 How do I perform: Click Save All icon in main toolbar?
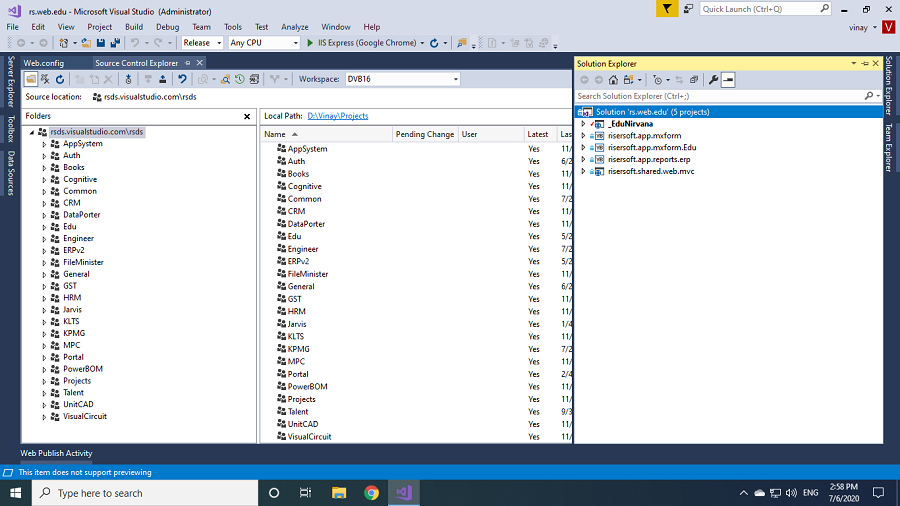tap(115, 43)
